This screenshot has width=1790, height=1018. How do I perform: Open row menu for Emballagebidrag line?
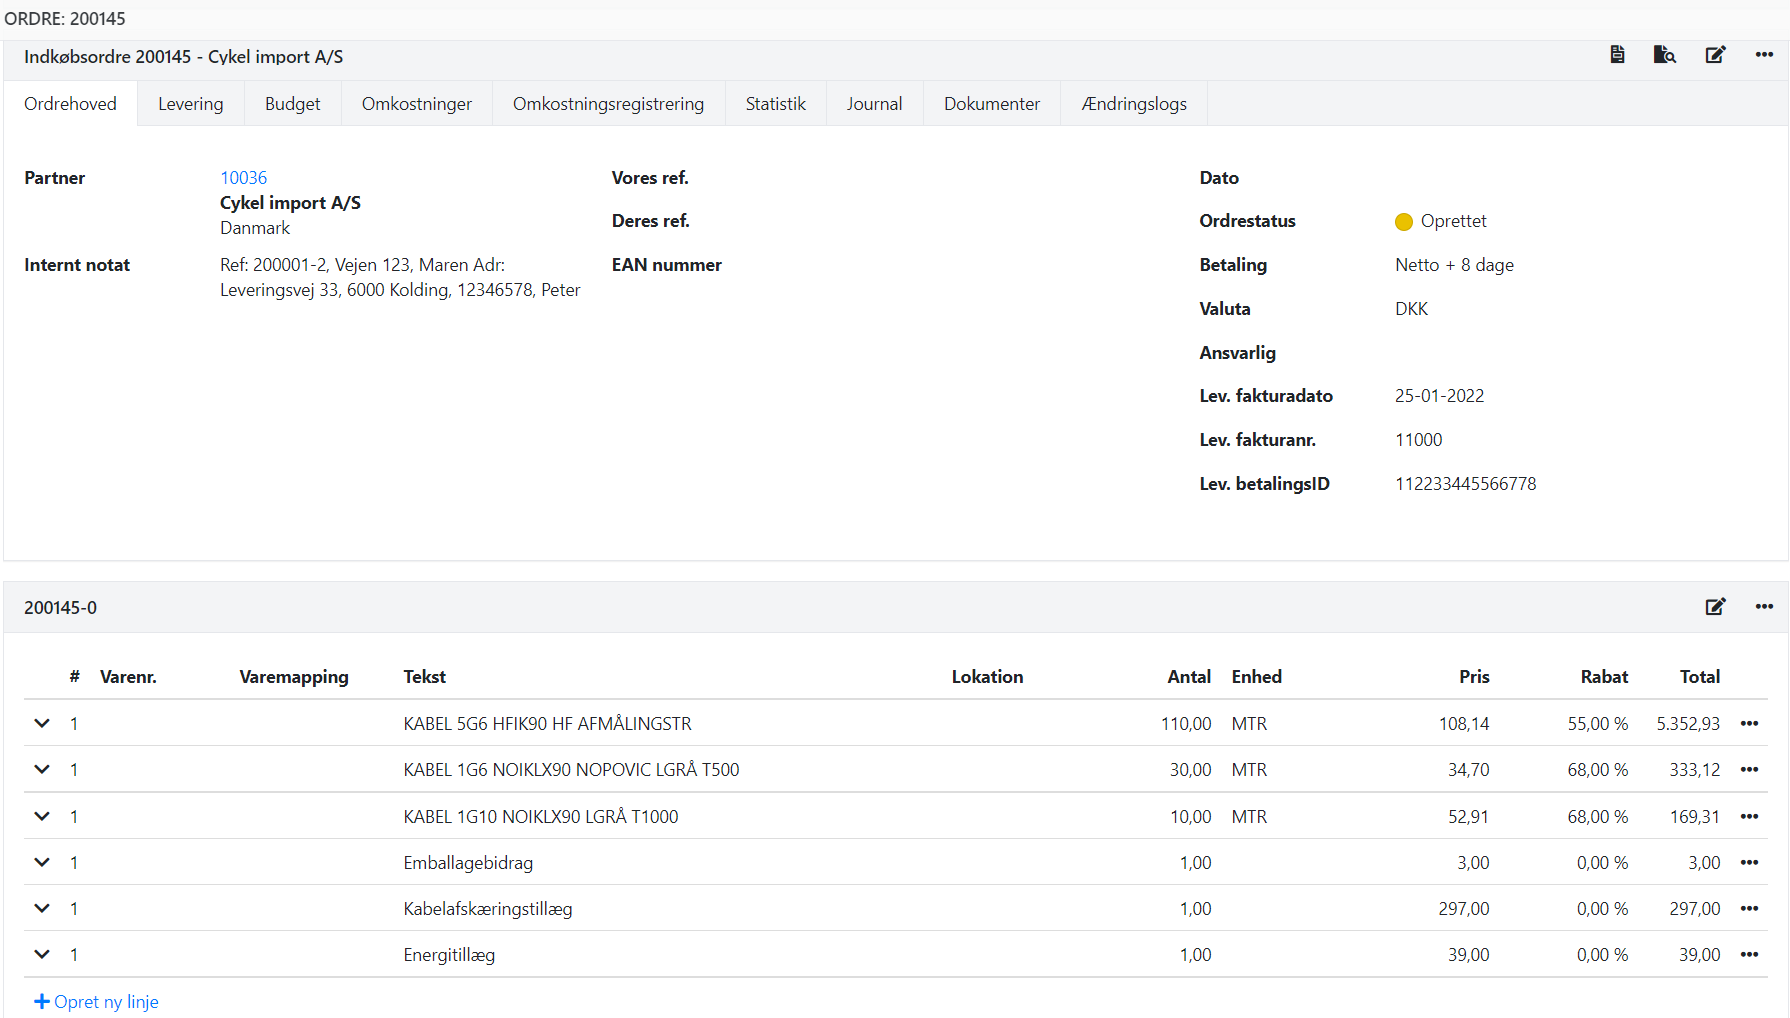pyautogui.click(x=1749, y=863)
